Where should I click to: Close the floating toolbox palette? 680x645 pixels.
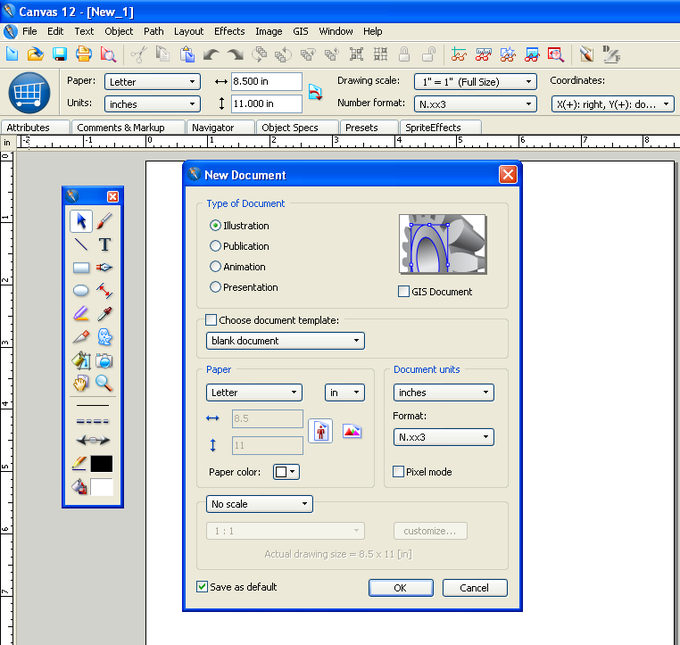pos(113,196)
